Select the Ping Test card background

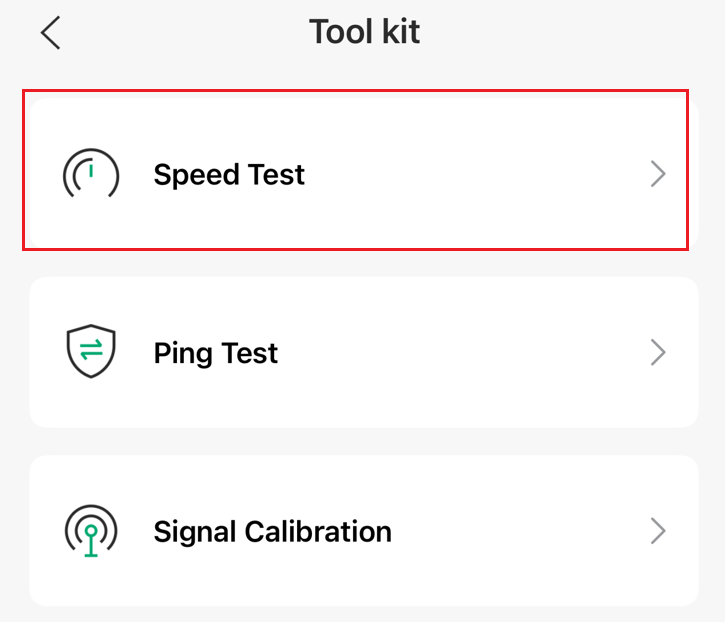click(480, 395)
